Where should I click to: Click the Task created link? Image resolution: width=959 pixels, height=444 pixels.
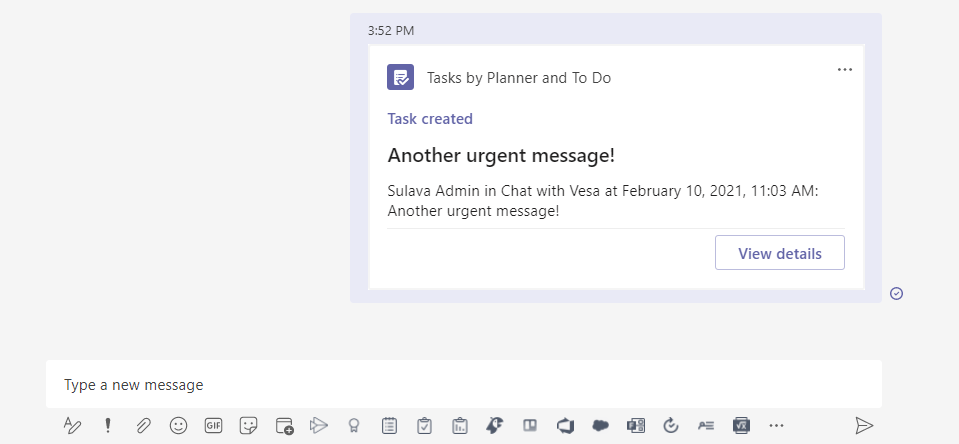pyautogui.click(x=430, y=119)
